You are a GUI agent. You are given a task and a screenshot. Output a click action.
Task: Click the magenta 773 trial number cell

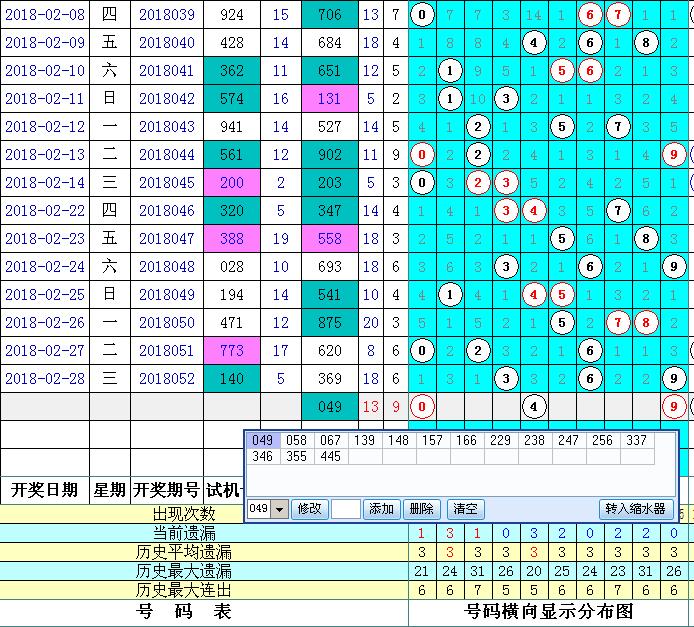point(231,351)
